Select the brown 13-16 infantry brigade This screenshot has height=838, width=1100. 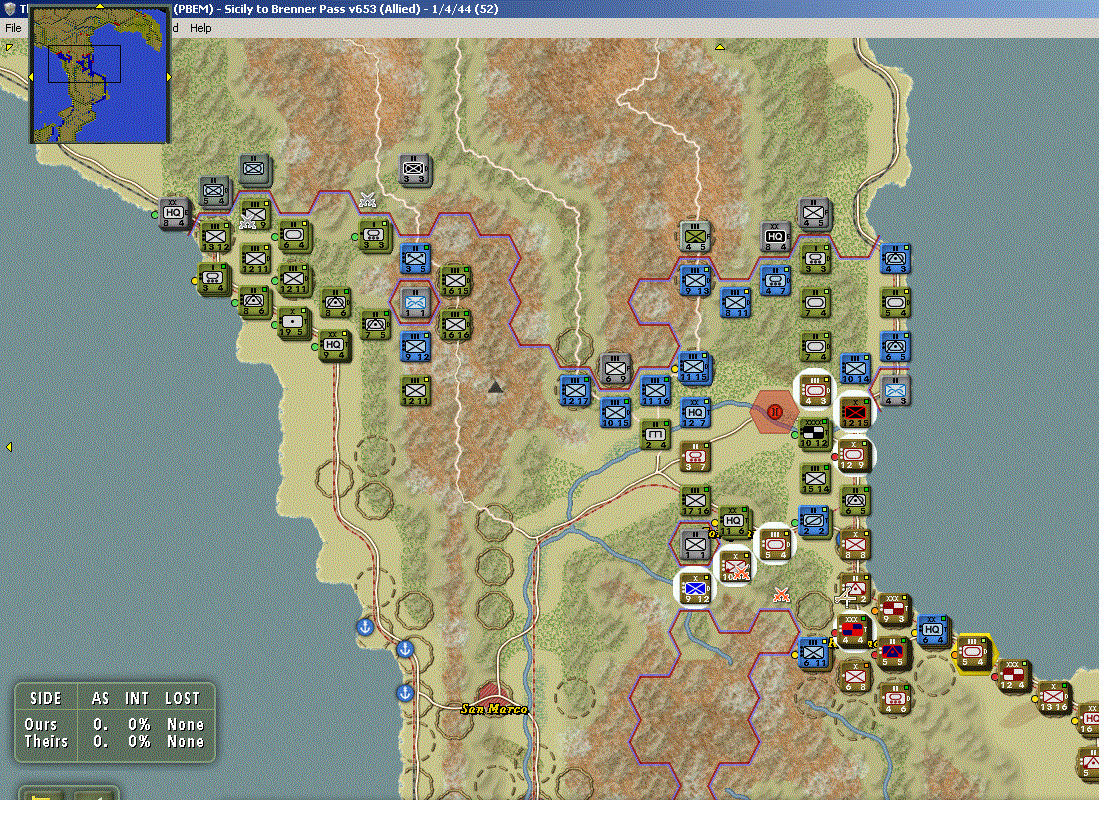(1052, 696)
